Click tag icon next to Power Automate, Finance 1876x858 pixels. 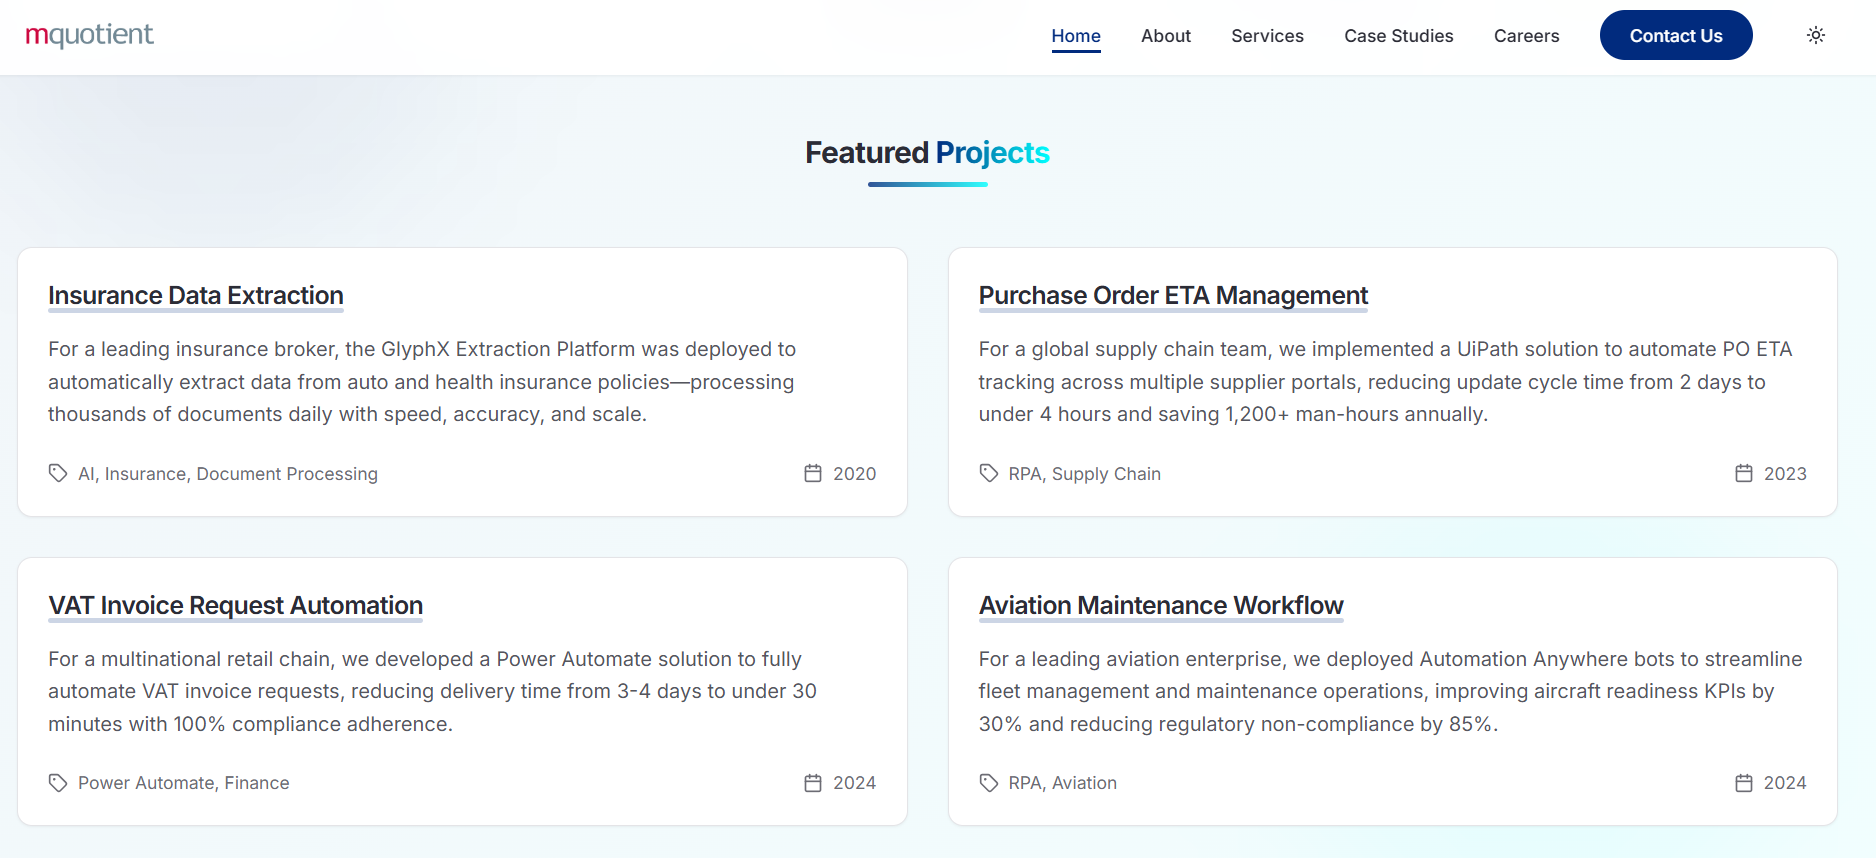pos(58,783)
